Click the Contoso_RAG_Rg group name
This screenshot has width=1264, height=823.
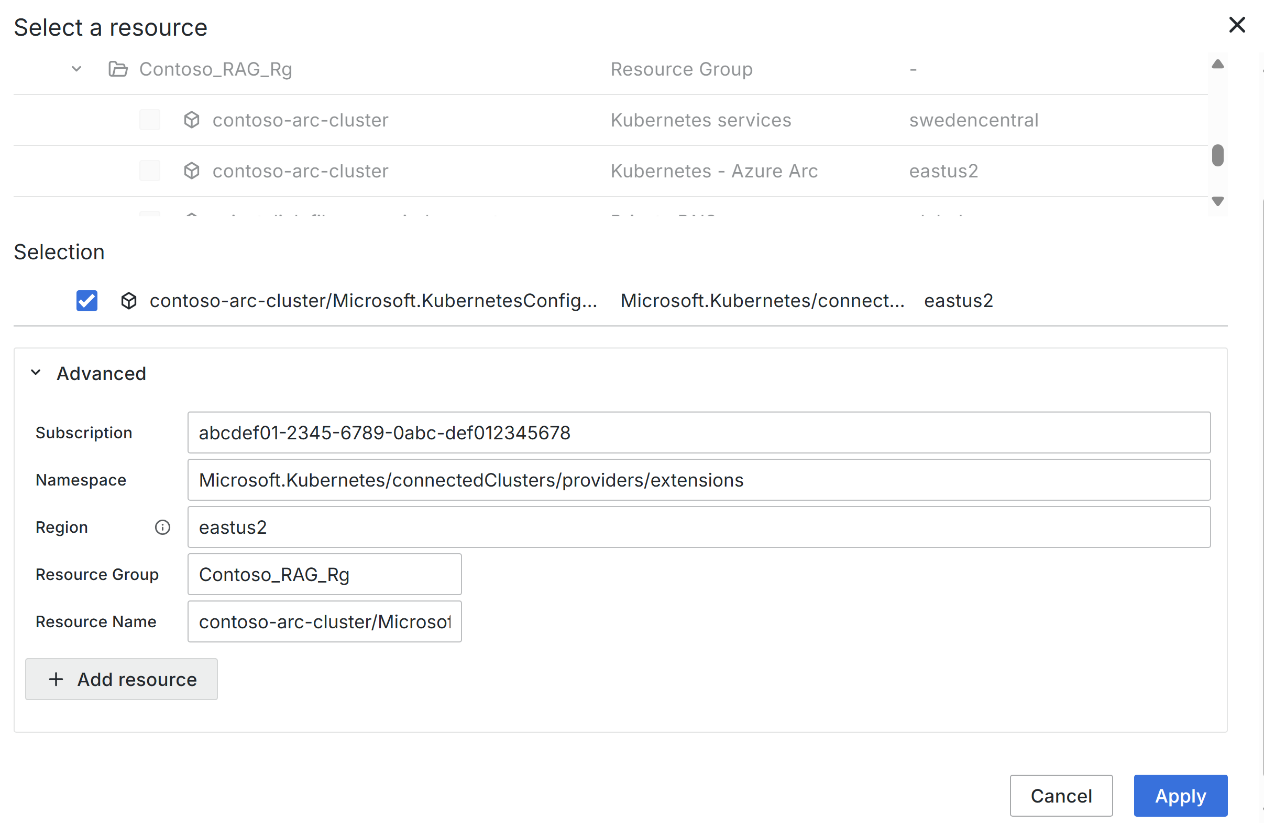215,69
